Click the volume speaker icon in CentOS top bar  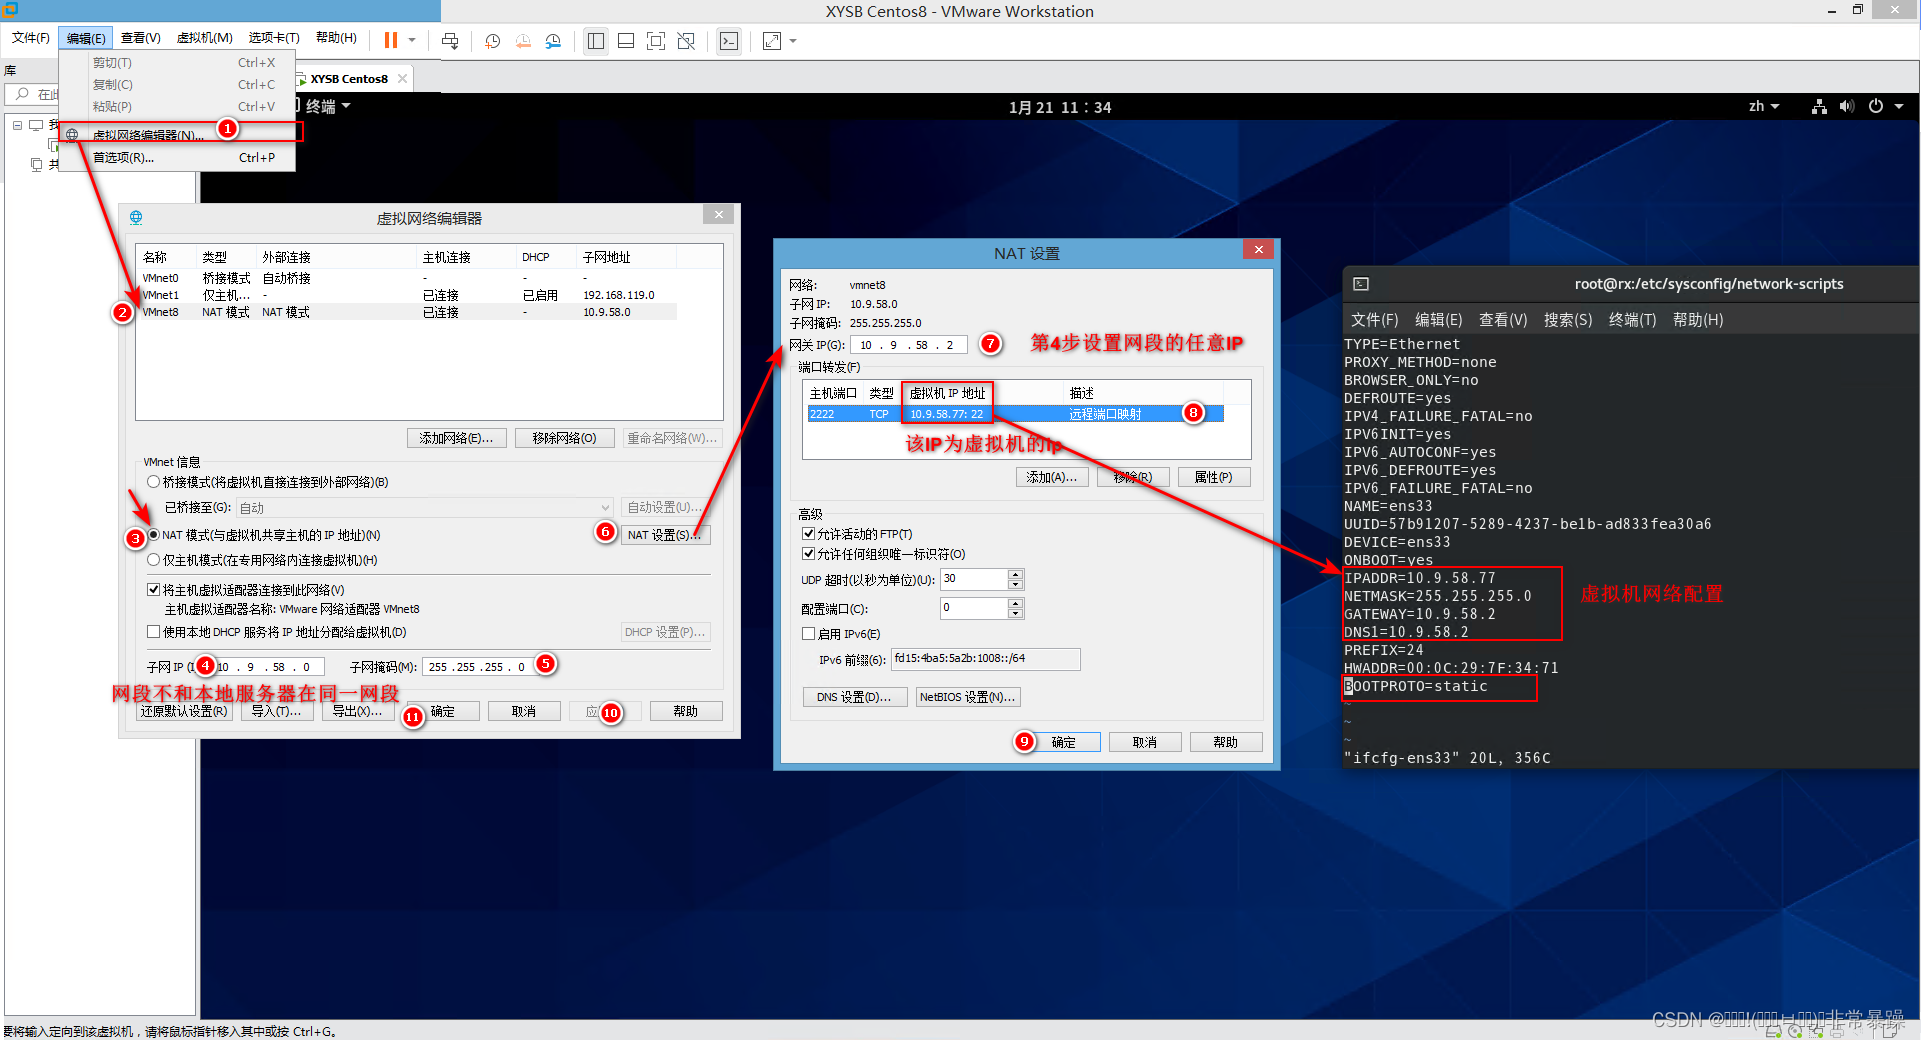coord(1846,106)
